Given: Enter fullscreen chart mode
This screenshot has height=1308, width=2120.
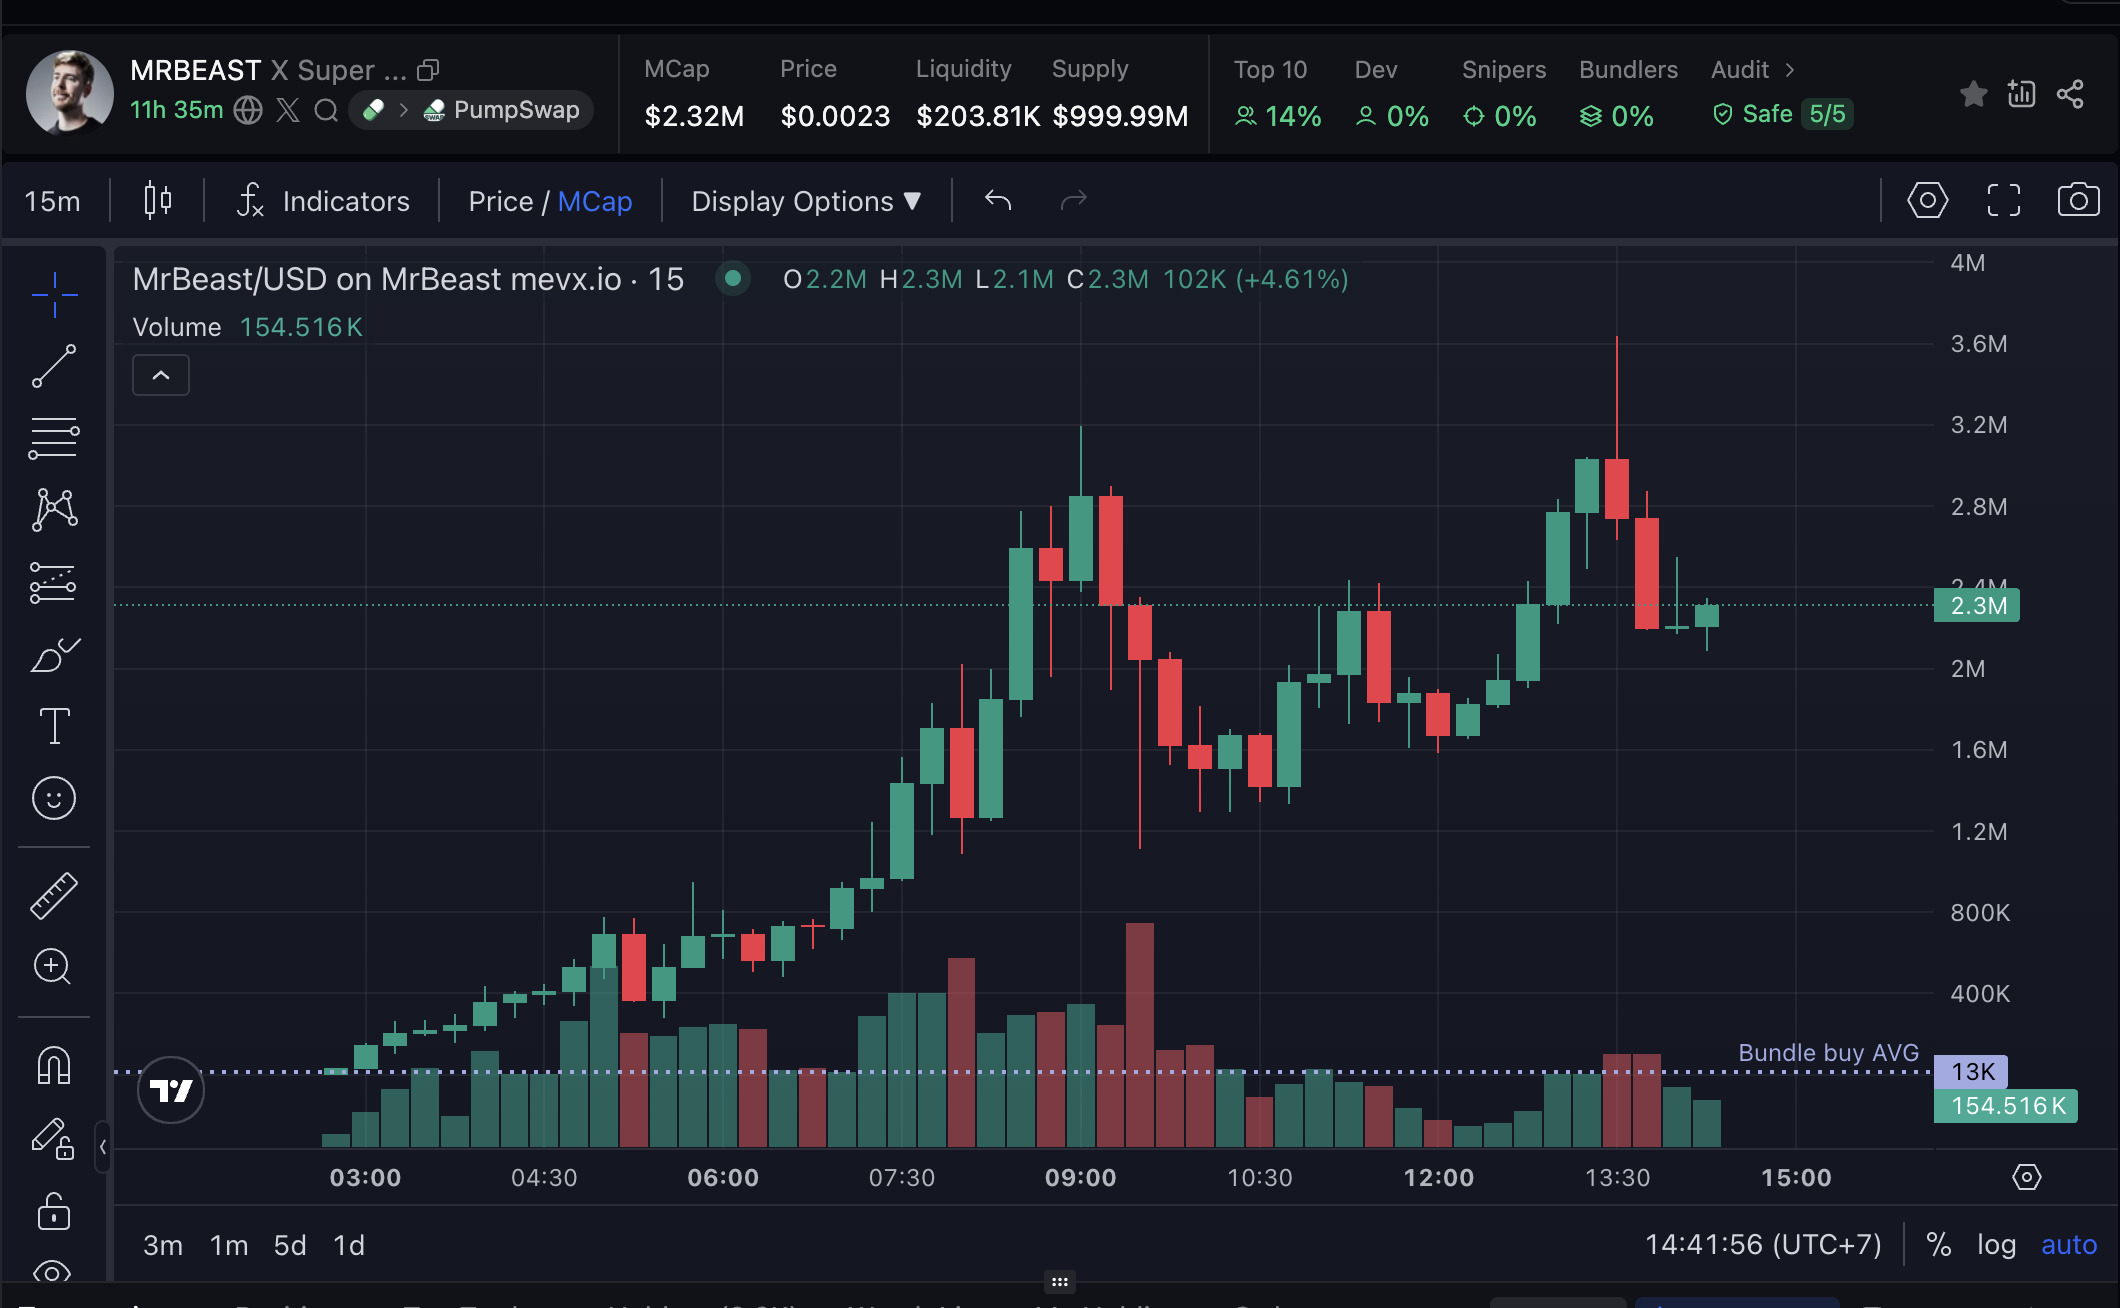Looking at the screenshot, I should [2003, 200].
